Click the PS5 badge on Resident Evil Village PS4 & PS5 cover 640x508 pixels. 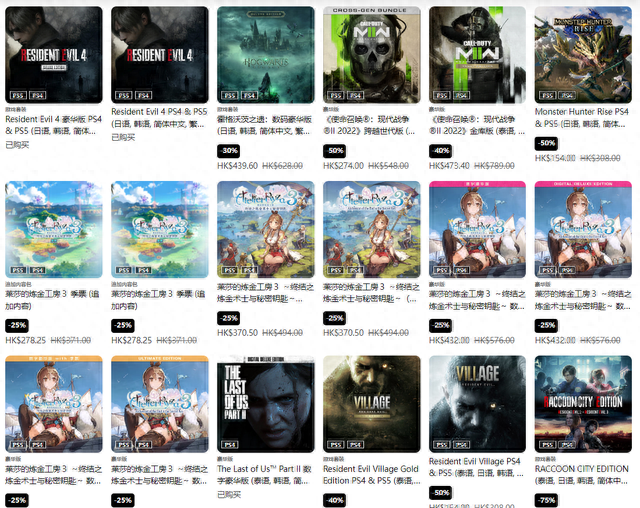pos(442,445)
